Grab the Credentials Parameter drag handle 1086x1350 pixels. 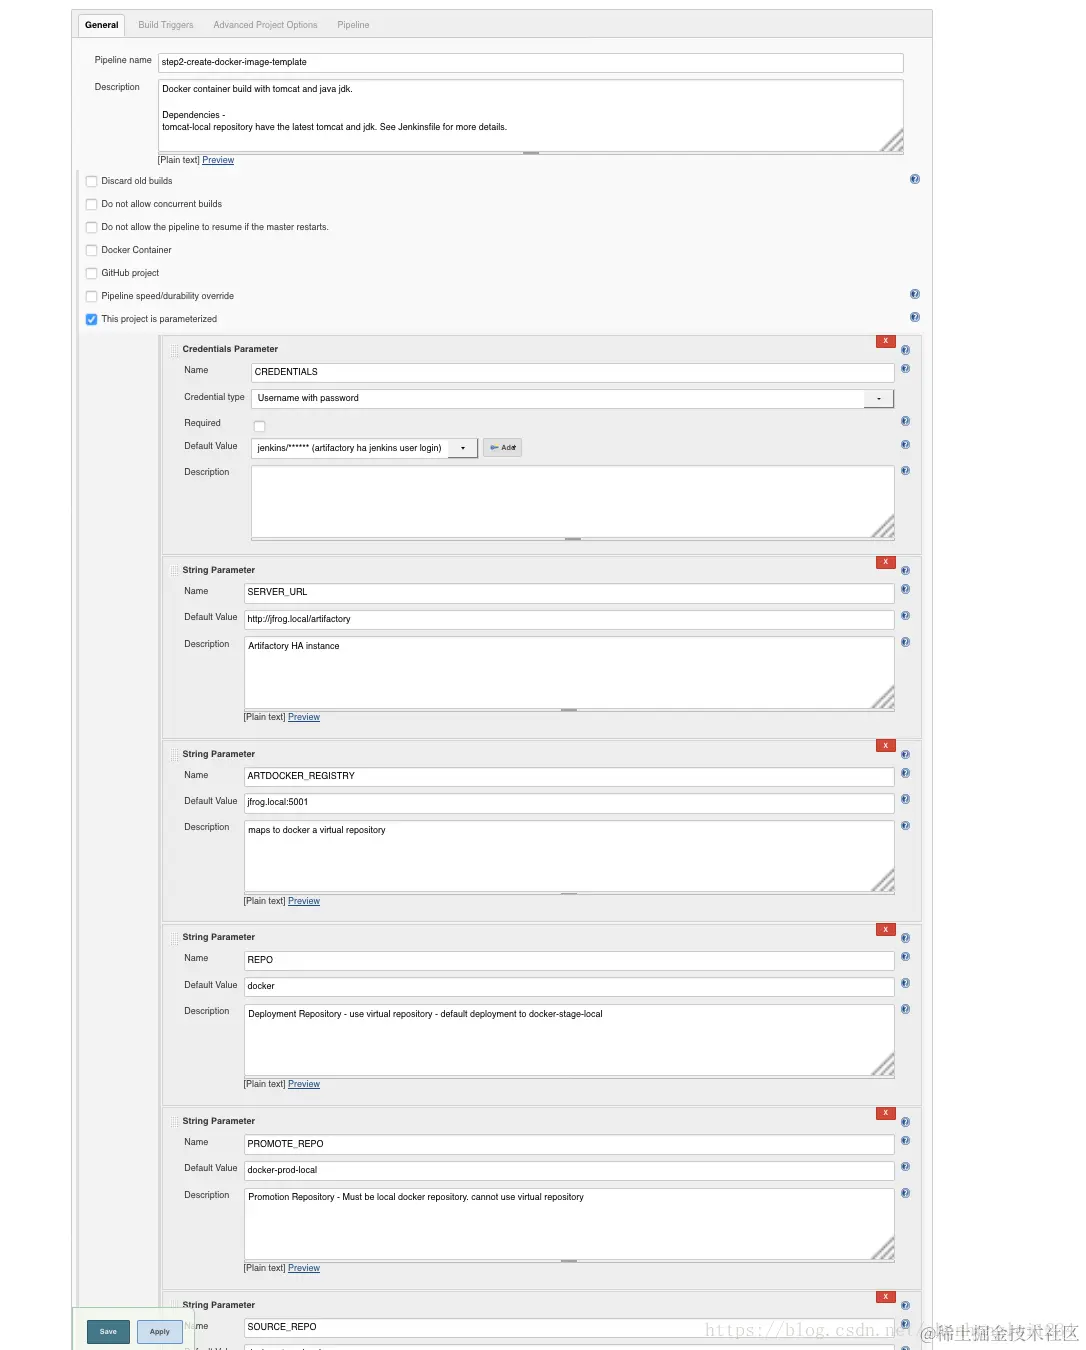click(174, 350)
